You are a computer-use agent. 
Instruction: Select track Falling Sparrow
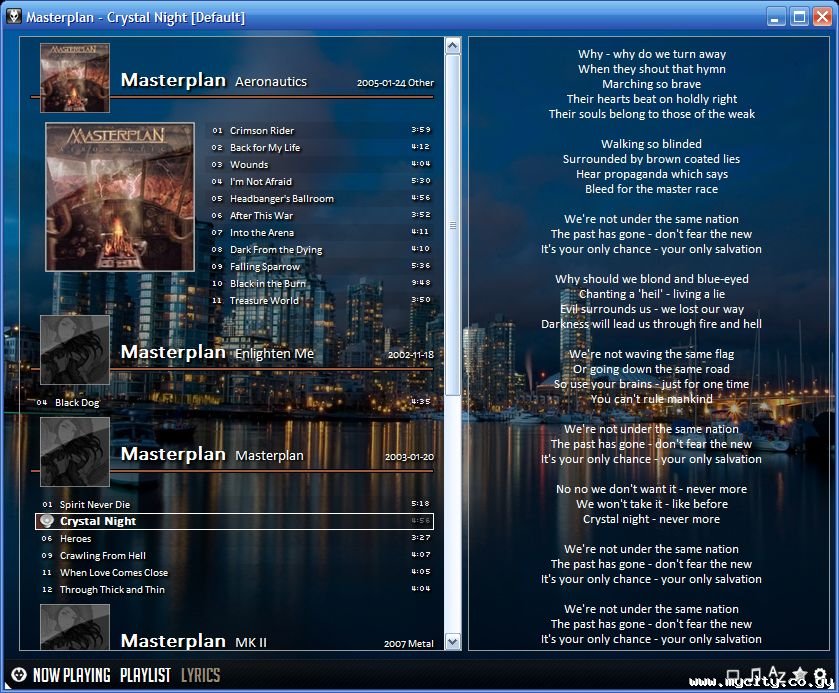321,266
